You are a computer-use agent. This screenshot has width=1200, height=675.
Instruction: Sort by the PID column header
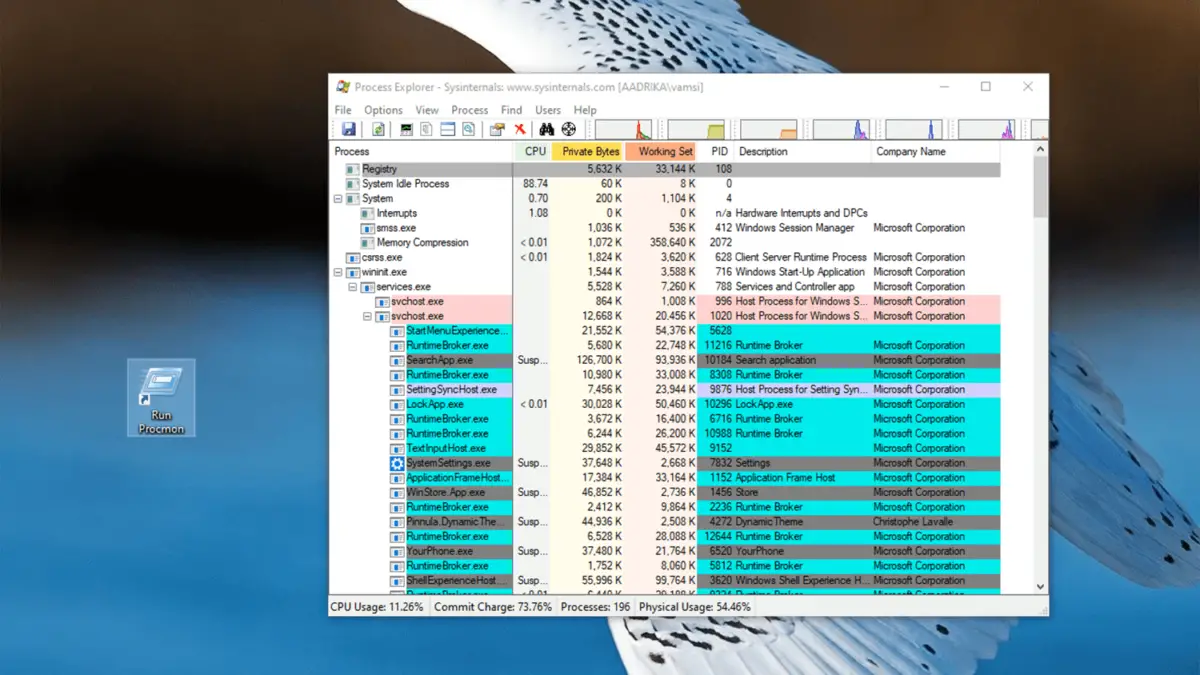(x=715, y=152)
